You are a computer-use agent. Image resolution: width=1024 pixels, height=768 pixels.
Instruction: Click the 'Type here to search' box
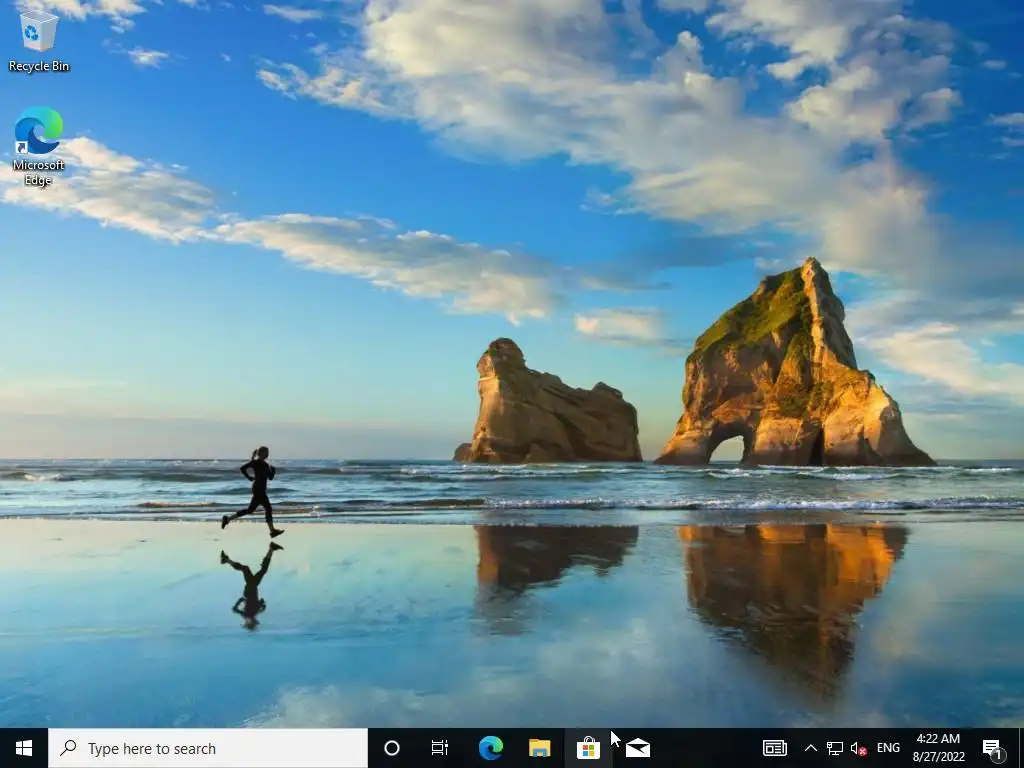coord(208,748)
